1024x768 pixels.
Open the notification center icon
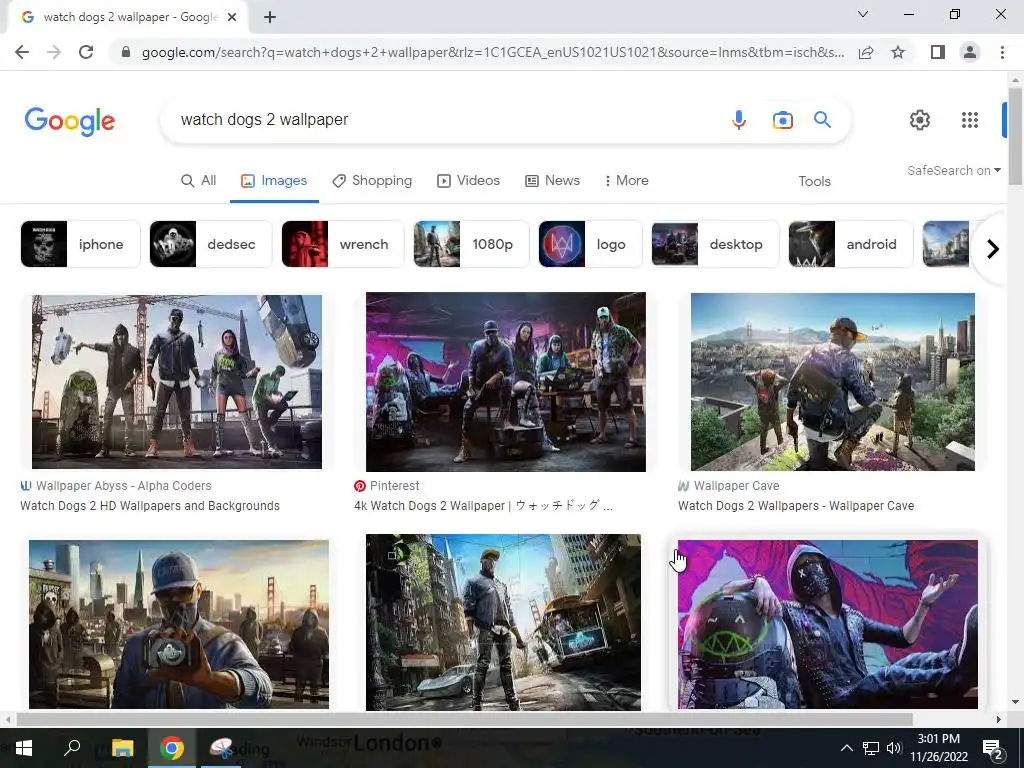[993, 749]
